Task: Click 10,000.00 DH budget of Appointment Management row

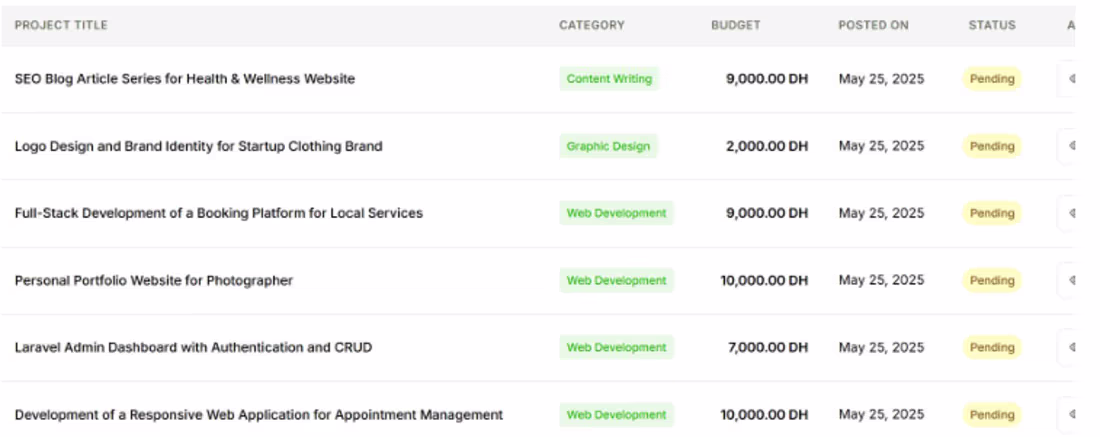Action: pyautogui.click(x=764, y=415)
